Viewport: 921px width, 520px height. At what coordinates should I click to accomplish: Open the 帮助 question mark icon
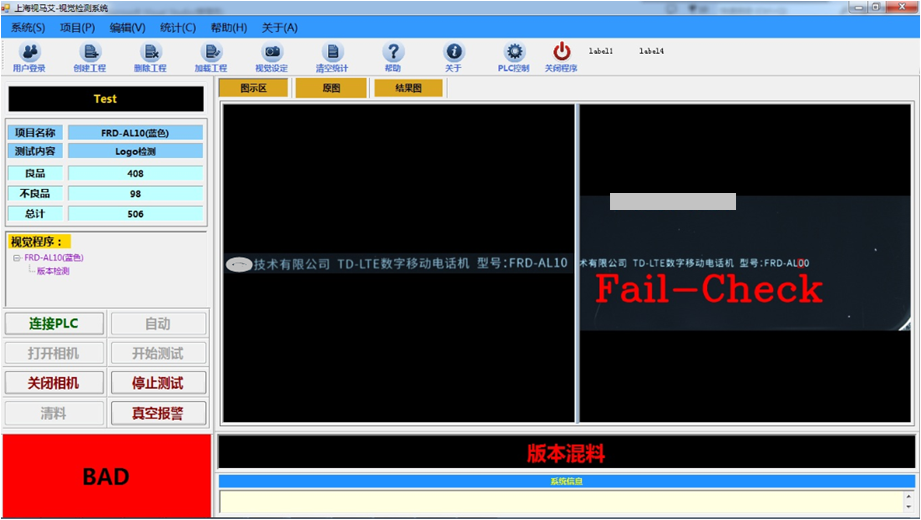click(393, 57)
